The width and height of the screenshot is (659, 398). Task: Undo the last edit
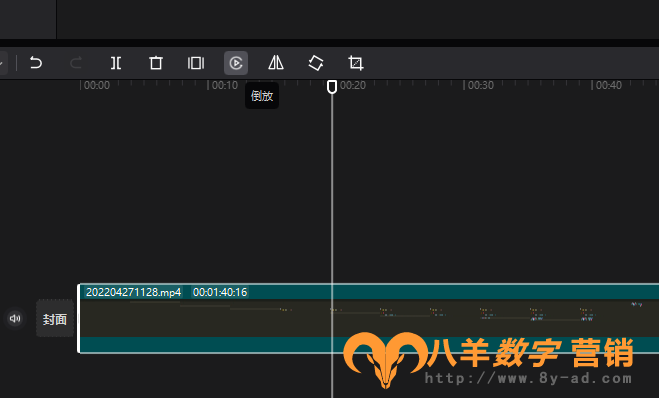pyautogui.click(x=36, y=63)
